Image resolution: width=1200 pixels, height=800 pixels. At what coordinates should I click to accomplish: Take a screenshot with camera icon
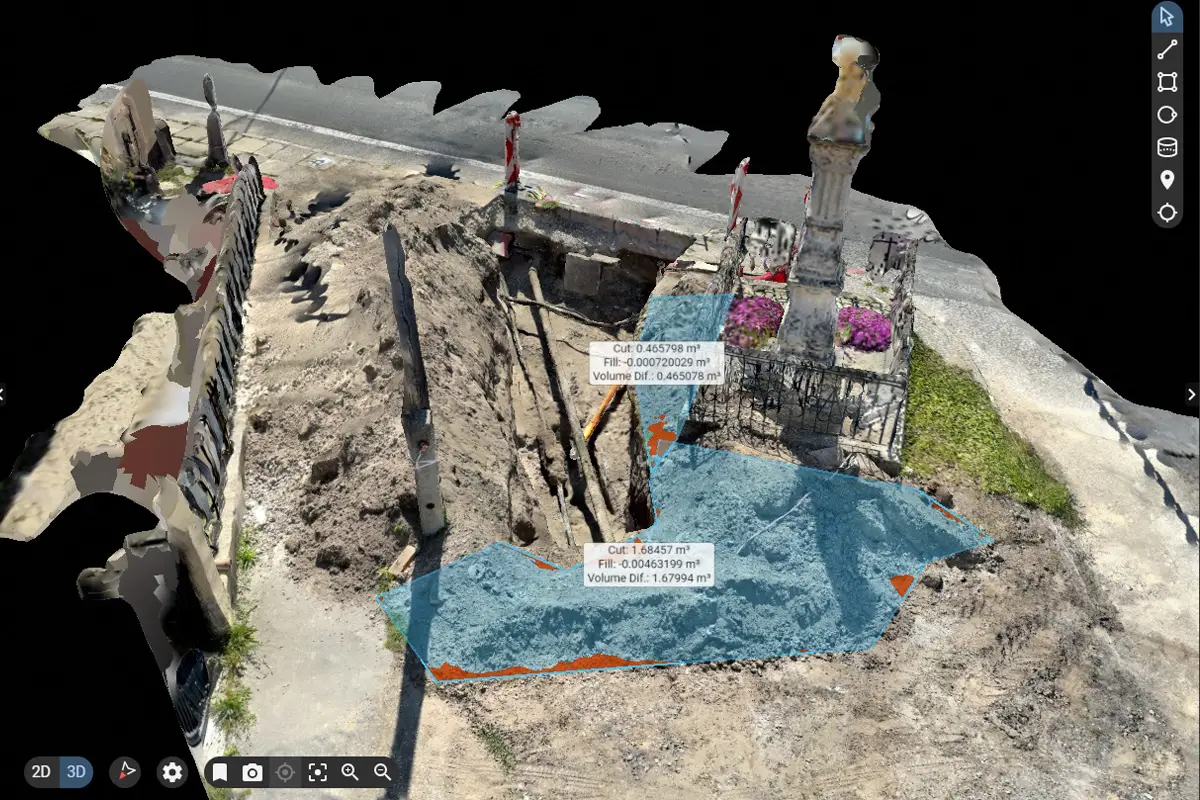tap(253, 772)
